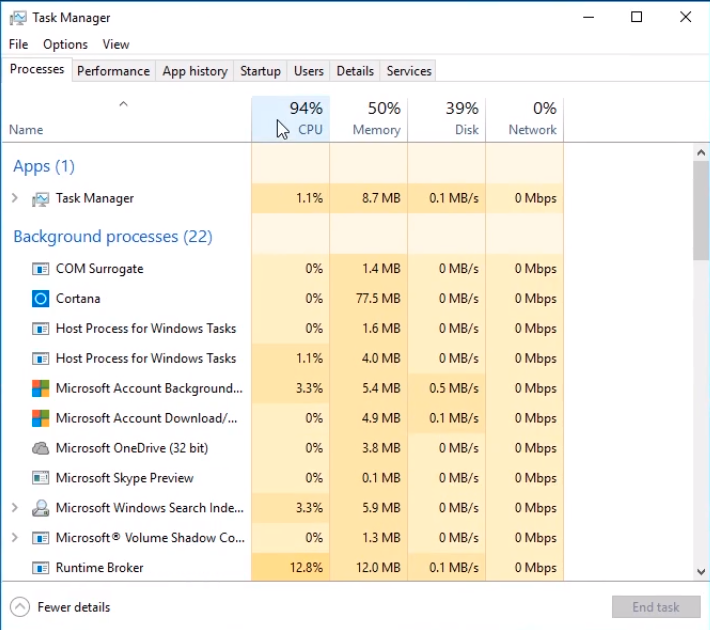This screenshot has height=630, width=710.
Task: Click the Volume Shadow Copy icon
Action: 40,538
